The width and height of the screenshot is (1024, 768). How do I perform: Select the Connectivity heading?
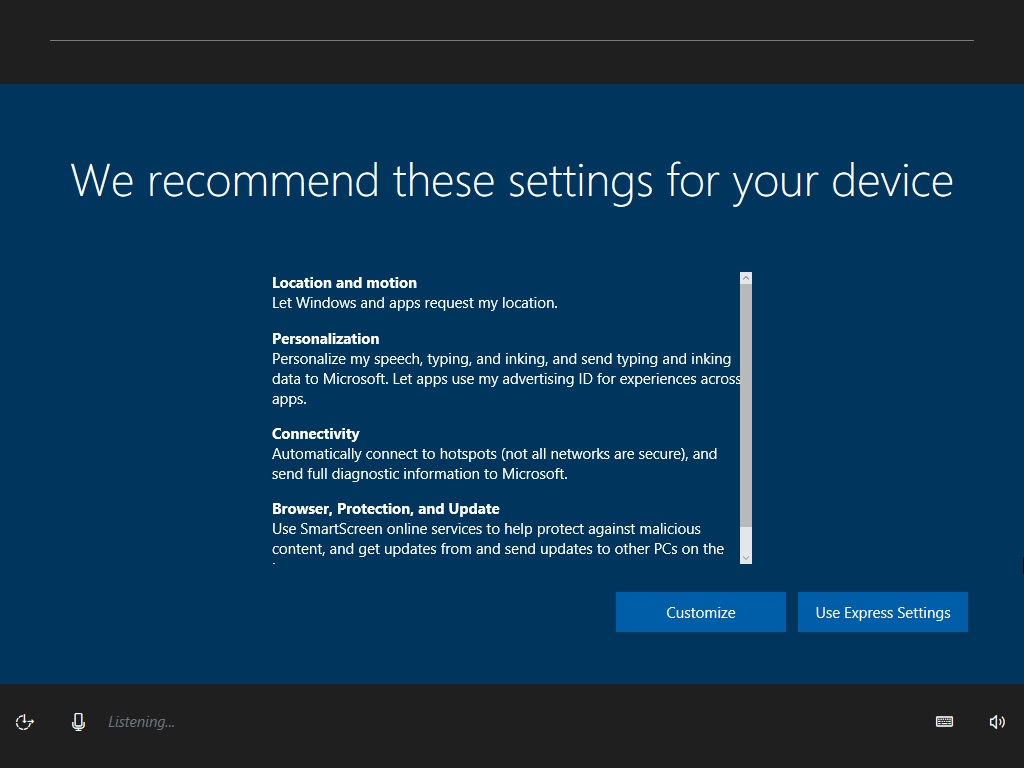pos(315,434)
